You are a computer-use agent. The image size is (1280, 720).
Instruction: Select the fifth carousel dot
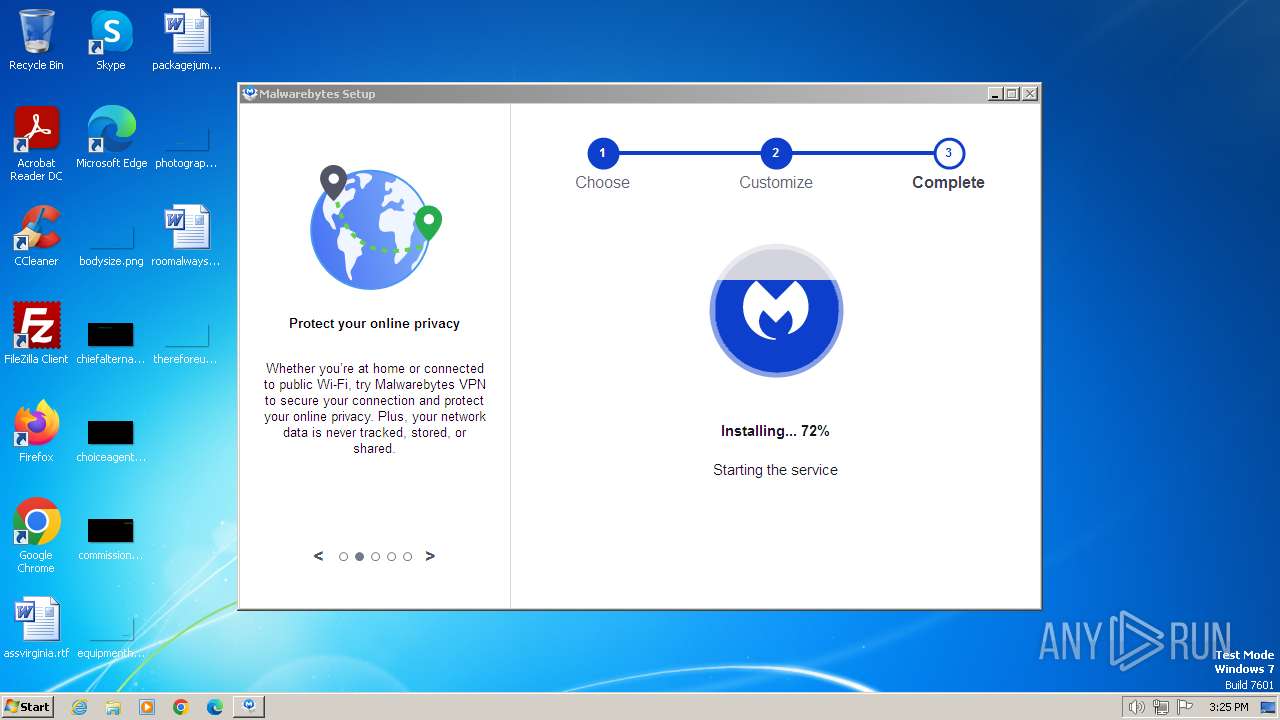[407, 557]
